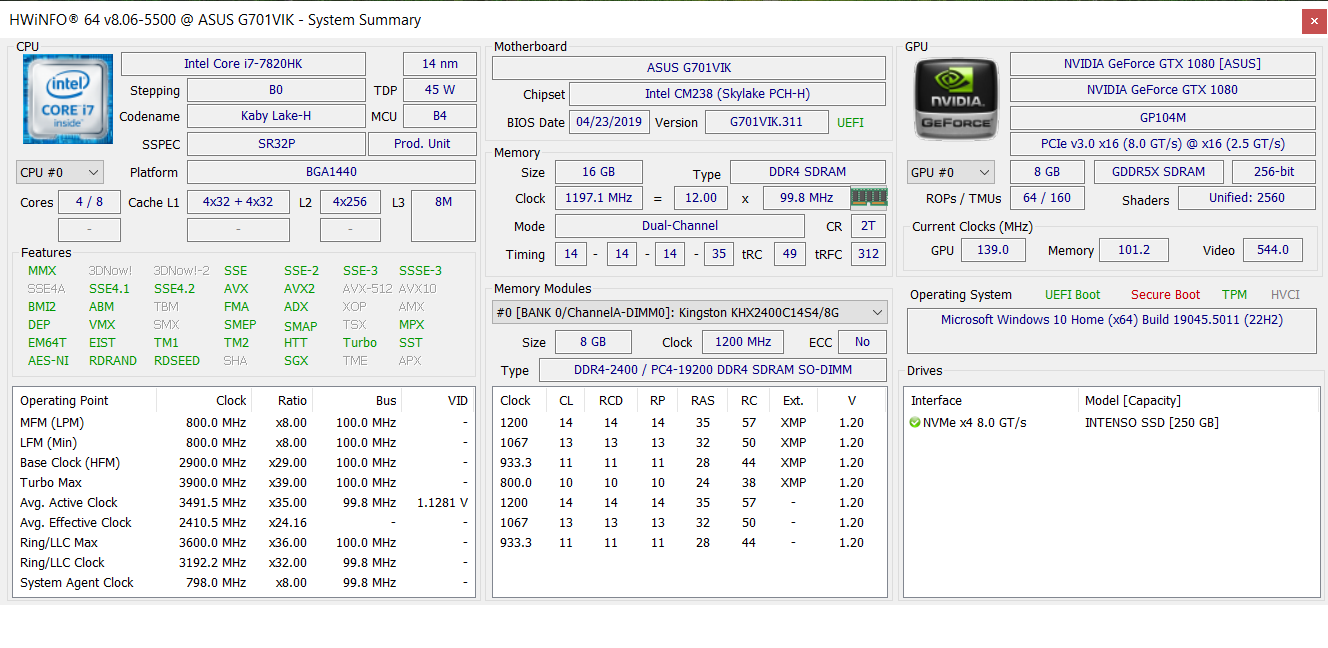Viewport: 1328px width, 648px height.
Task: Click the ASUS G701VIK motherboard field
Action: tap(689, 68)
